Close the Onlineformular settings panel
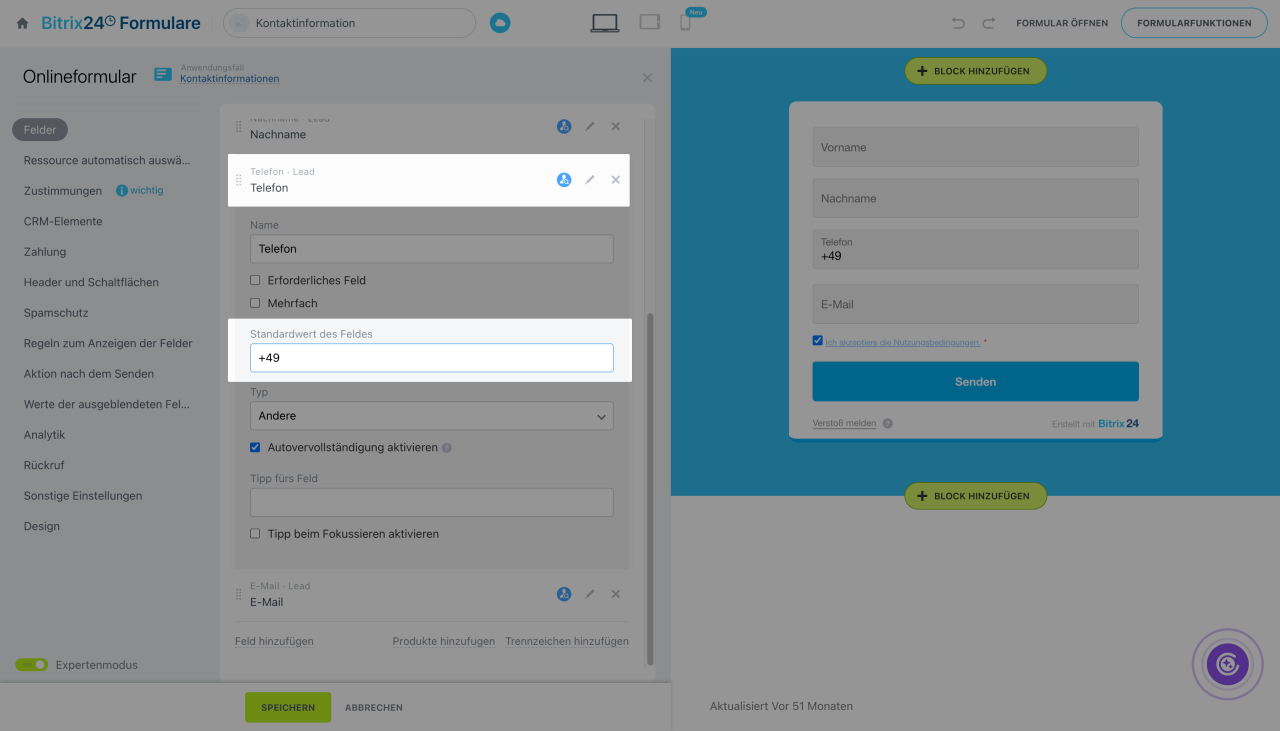 (x=647, y=78)
